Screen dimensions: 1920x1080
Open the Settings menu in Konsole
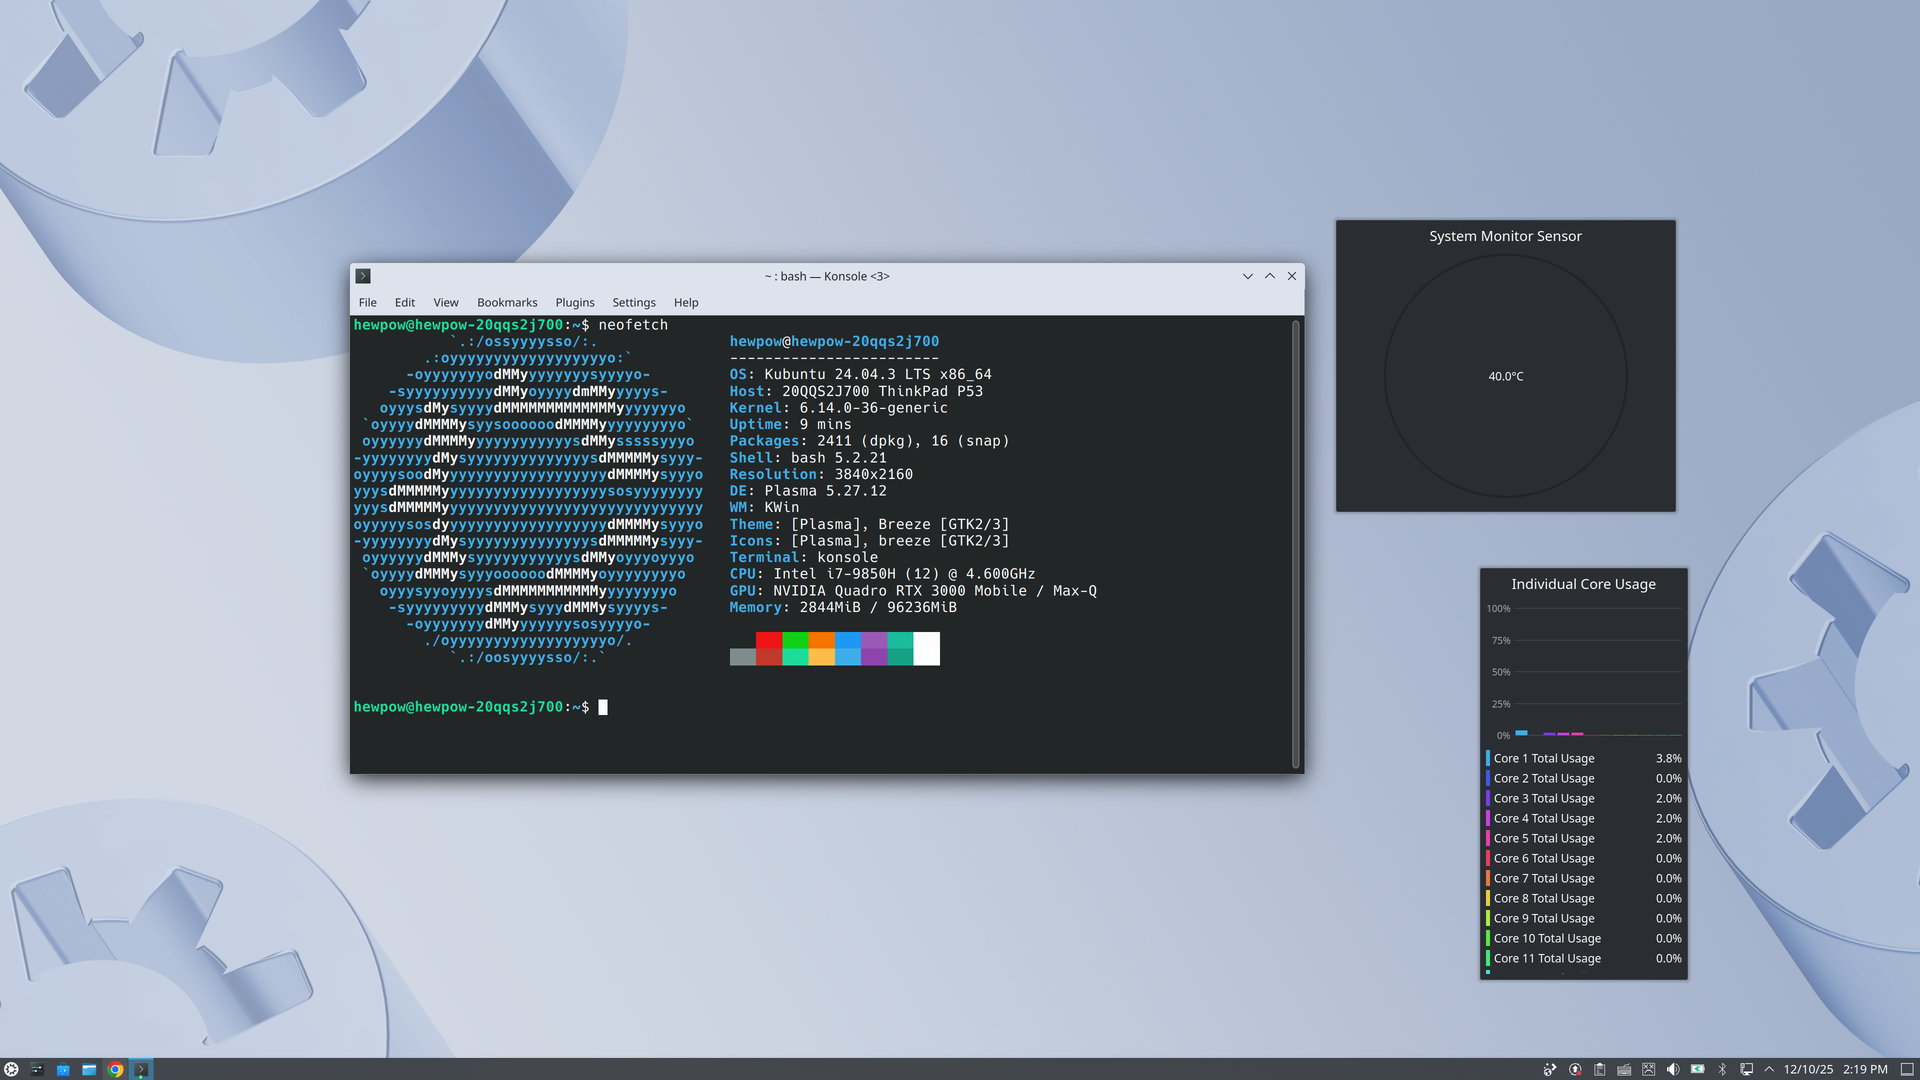[633, 302]
